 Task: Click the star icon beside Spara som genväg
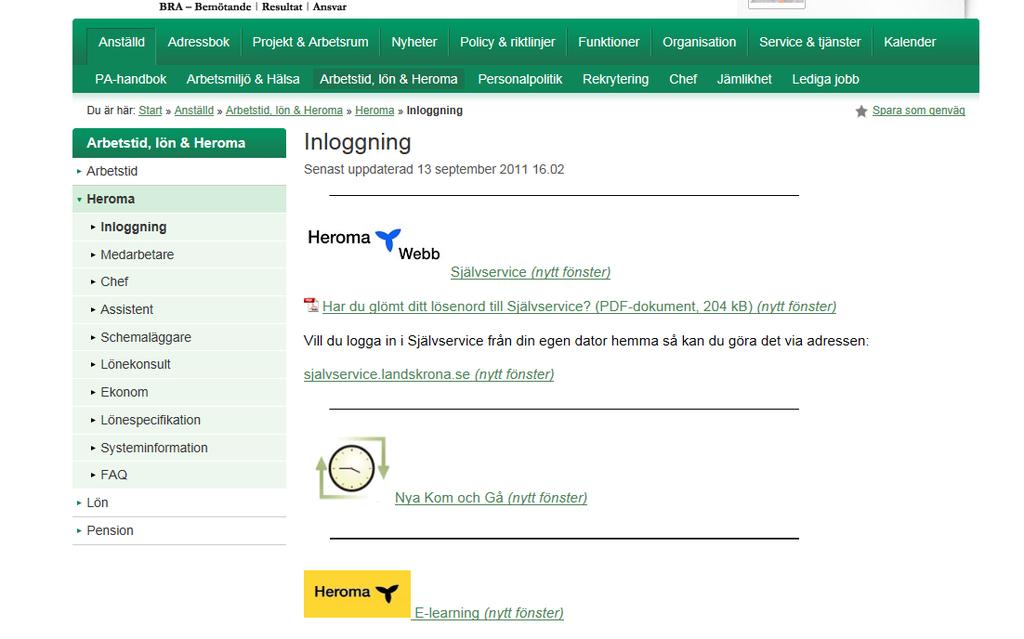point(861,111)
